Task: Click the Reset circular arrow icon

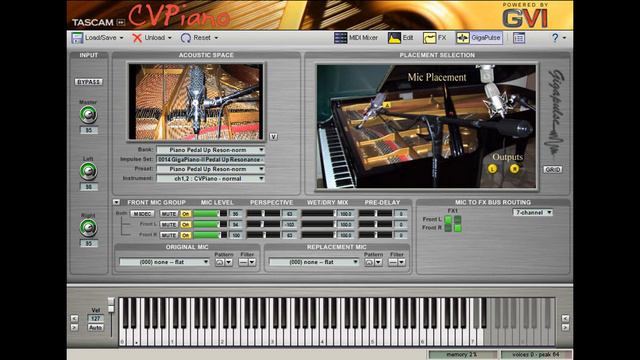Action: pyautogui.click(x=186, y=38)
